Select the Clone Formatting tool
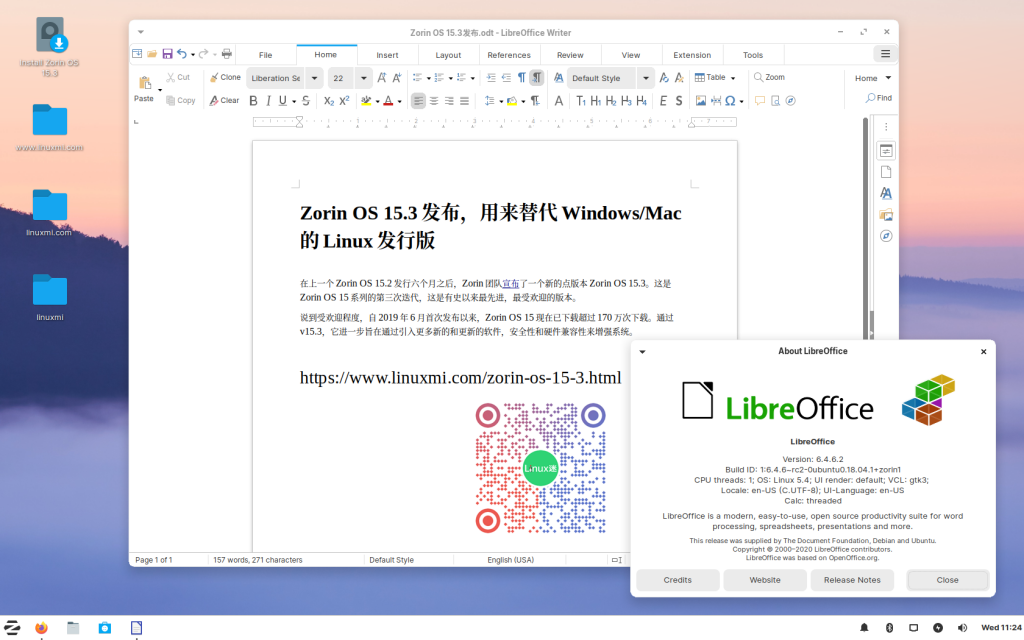The height and width of the screenshot is (640, 1024). point(226,76)
